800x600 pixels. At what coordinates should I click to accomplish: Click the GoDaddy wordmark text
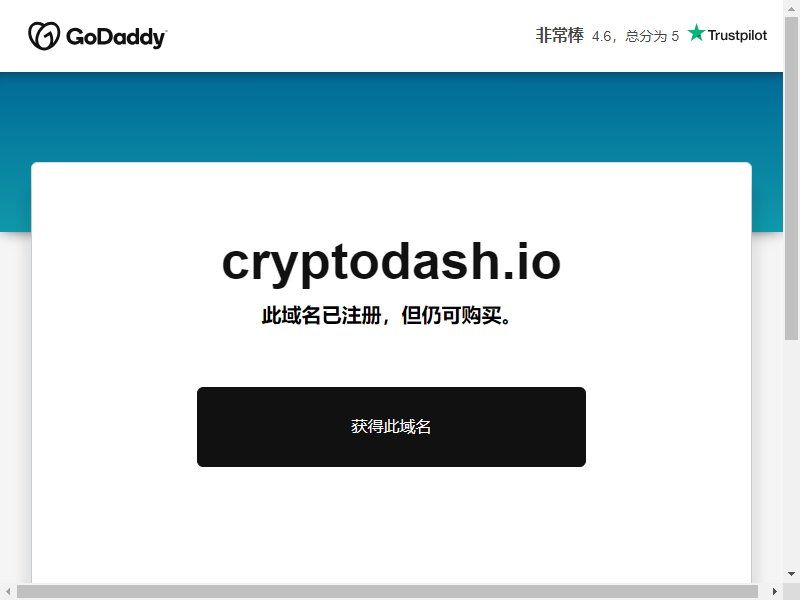[x=116, y=37]
